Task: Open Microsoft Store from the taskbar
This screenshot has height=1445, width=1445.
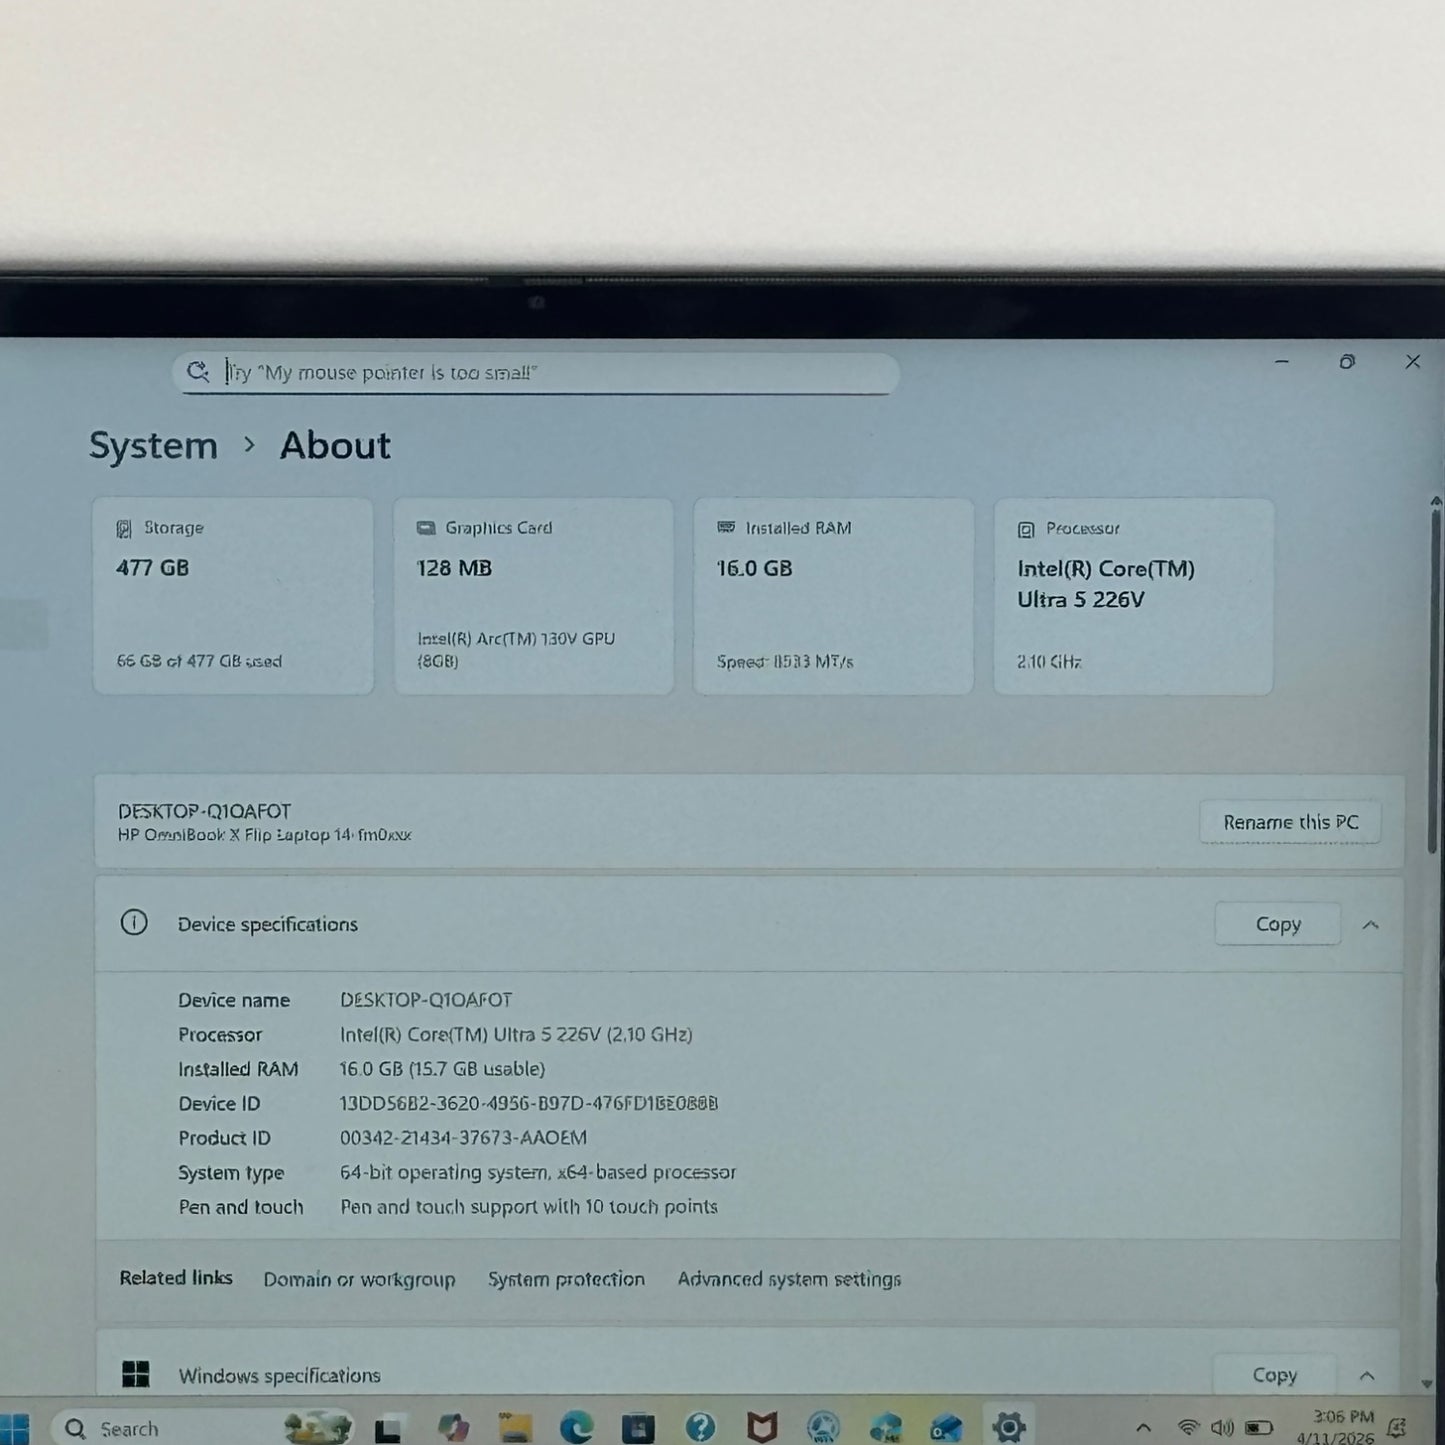Action: (x=638, y=1427)
